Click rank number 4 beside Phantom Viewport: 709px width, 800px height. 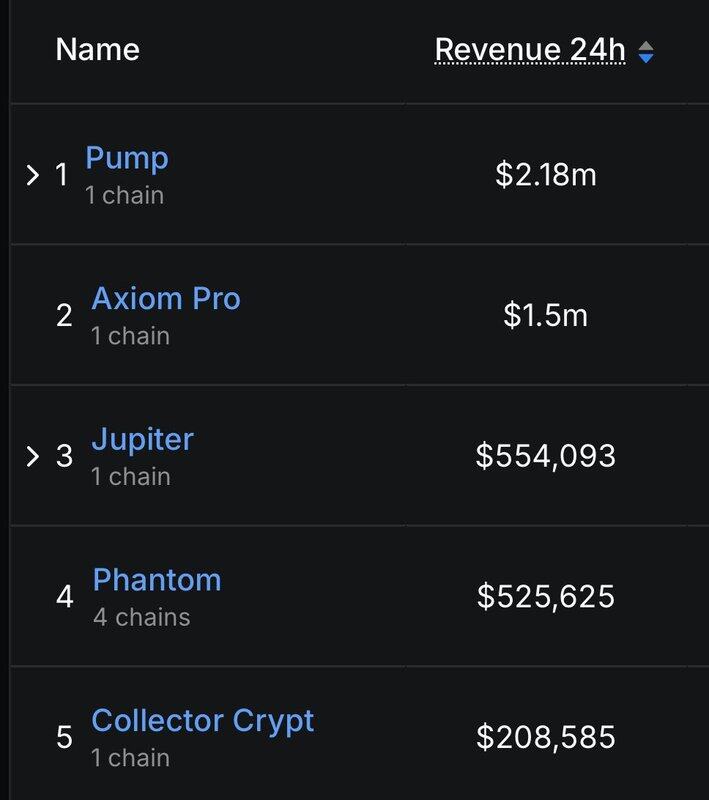[65, 596]
